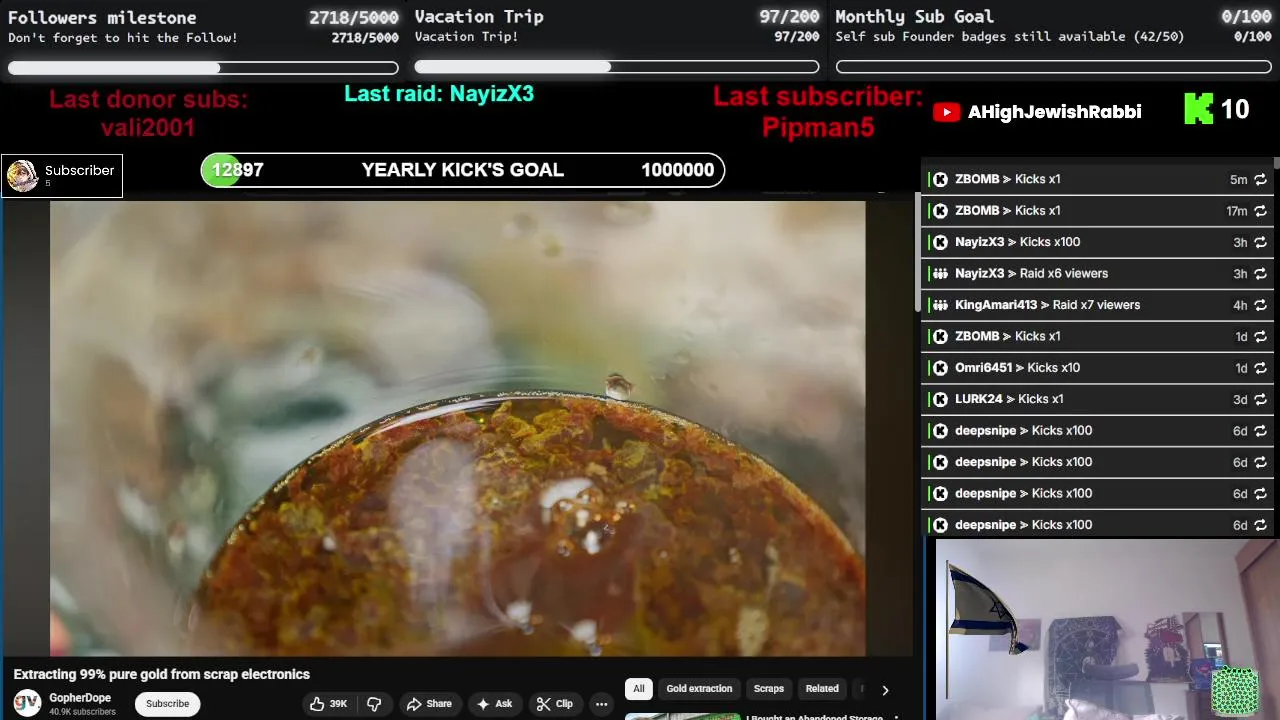Subscribe to the GopherDope channel
Viewport: 1280px width, 720px height.
167,704
